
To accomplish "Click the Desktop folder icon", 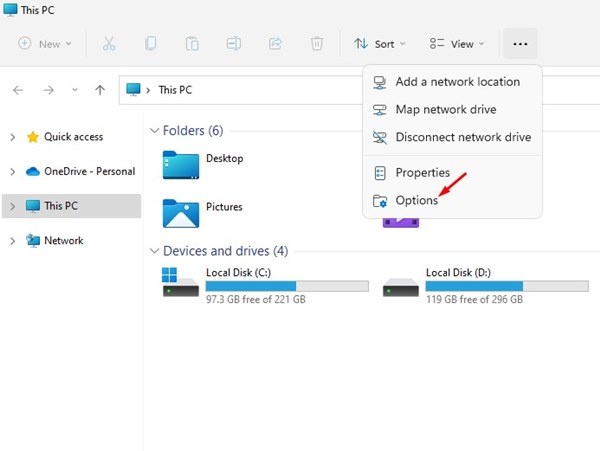I will [x=181, y=165].
